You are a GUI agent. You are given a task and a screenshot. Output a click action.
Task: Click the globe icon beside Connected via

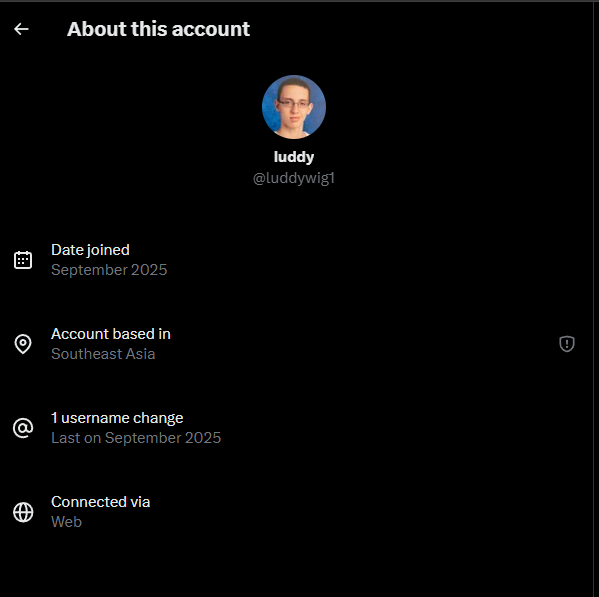click(23, 512)
